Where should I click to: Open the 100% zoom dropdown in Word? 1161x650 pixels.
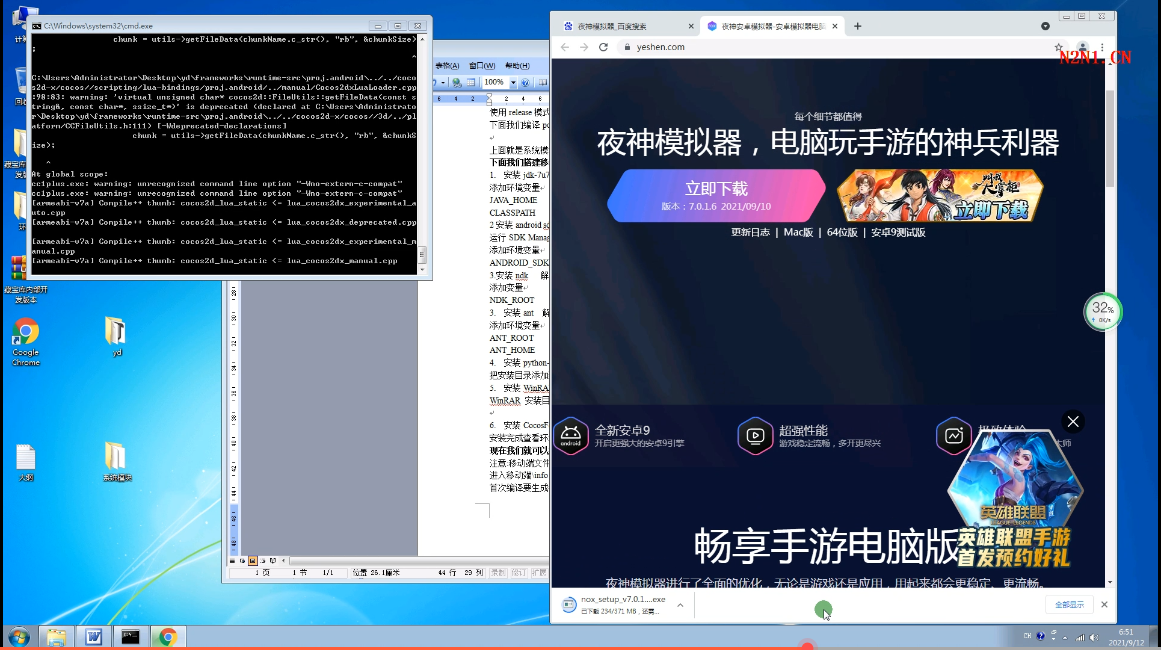513,83
